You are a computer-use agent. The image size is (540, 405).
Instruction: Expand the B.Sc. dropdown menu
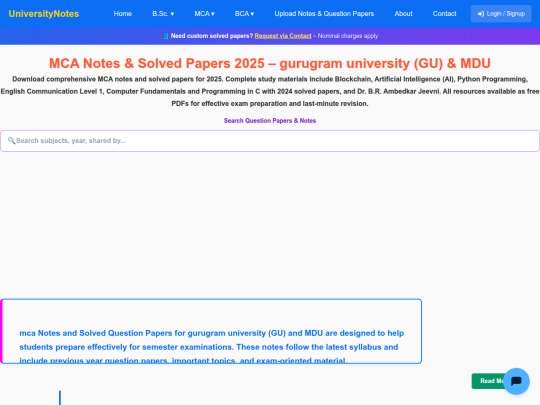(x=163, y=14)
